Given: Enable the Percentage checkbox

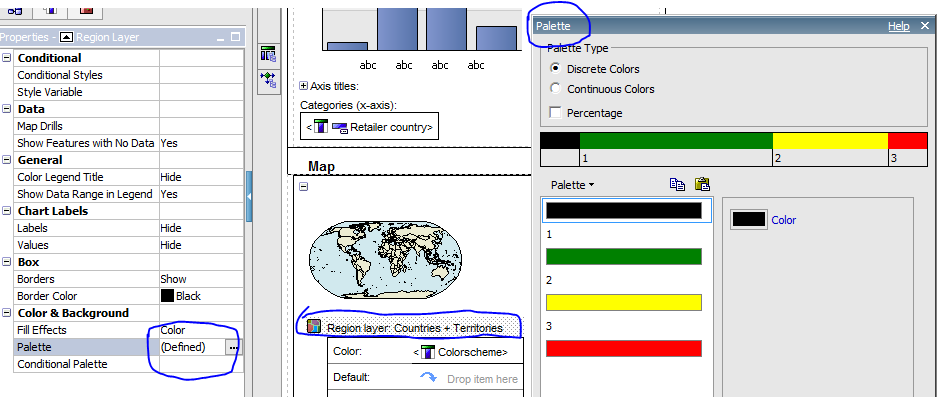Looking at the screenshot, I should [x=555, y=113].
